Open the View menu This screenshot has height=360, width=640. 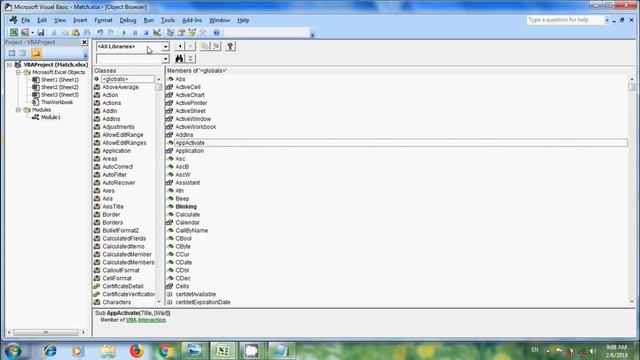(60, 20)
